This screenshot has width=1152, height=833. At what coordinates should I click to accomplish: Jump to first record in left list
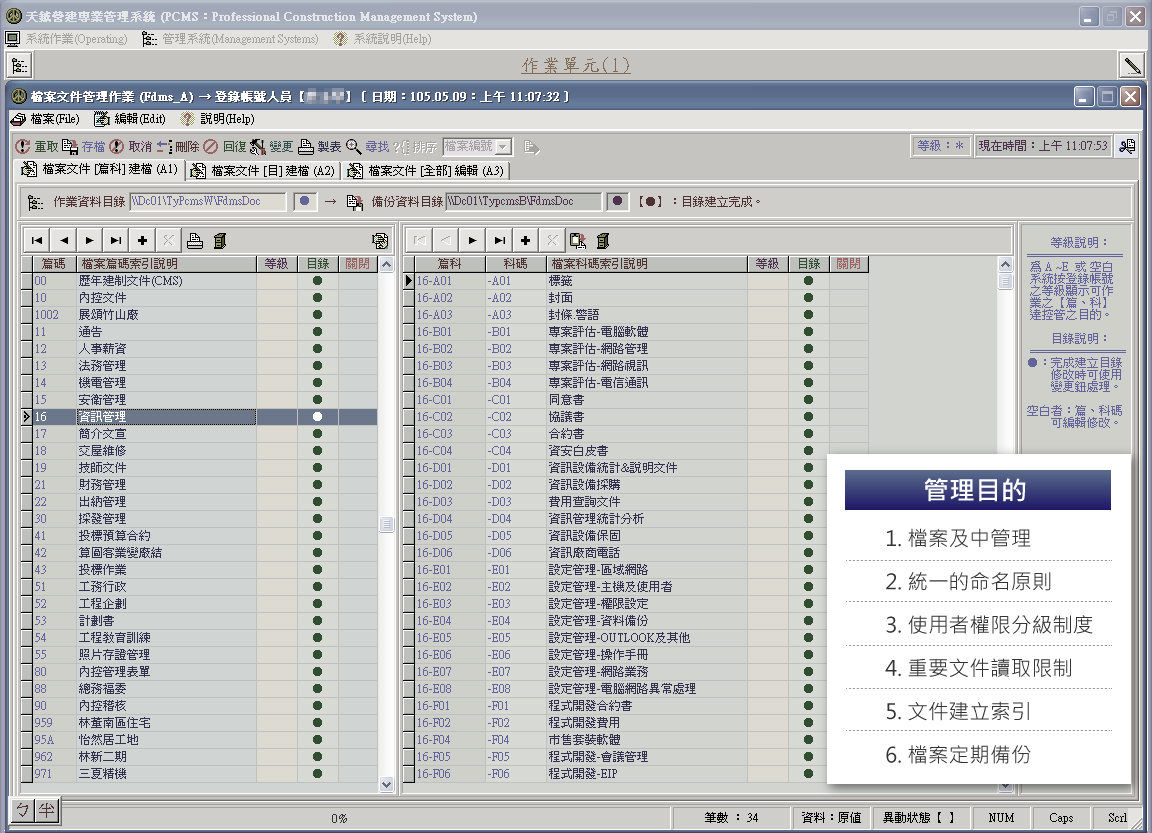point(36,240)
